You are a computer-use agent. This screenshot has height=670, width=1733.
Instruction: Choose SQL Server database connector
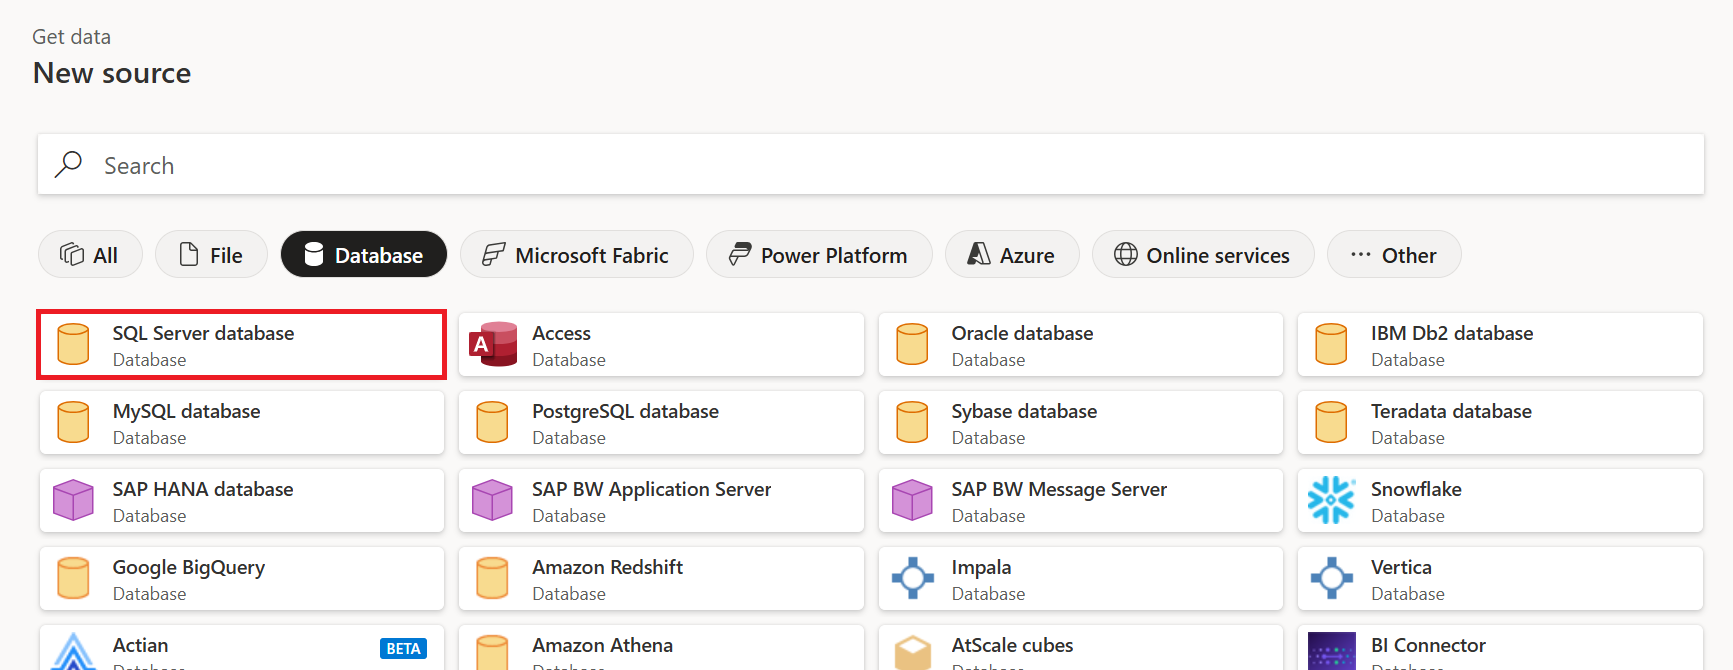click(x=241, y=345)
